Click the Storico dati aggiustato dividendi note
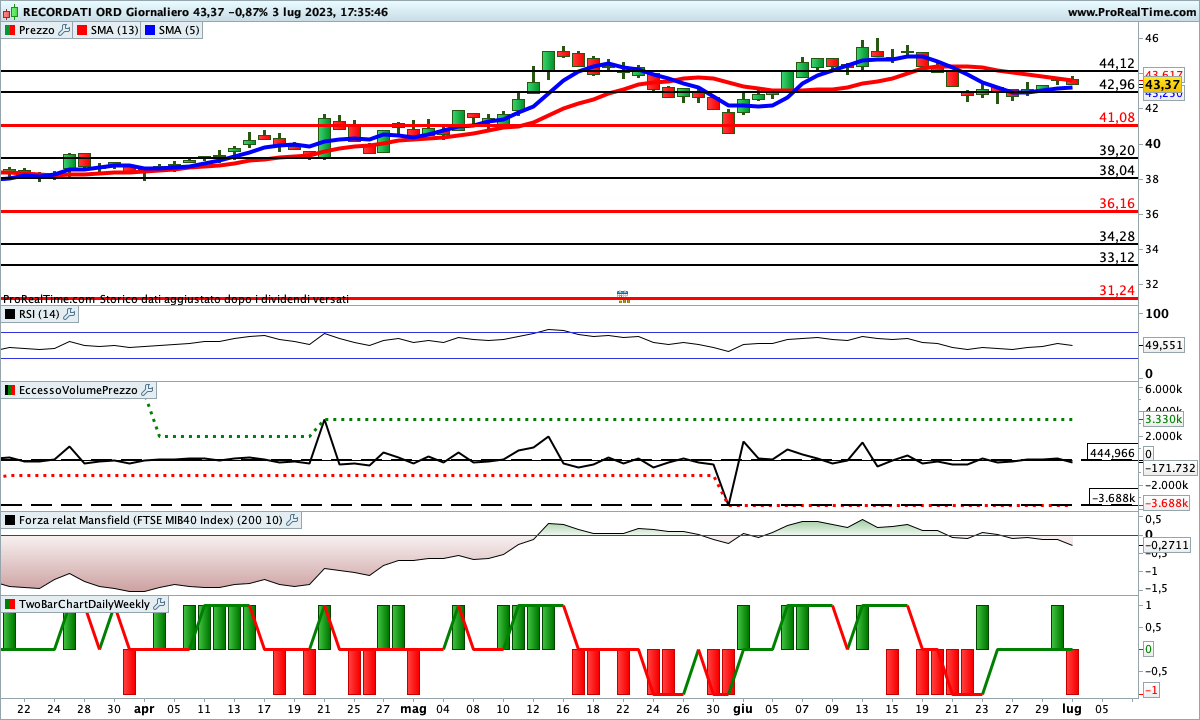1200x720 pixels. click(225, 299)
